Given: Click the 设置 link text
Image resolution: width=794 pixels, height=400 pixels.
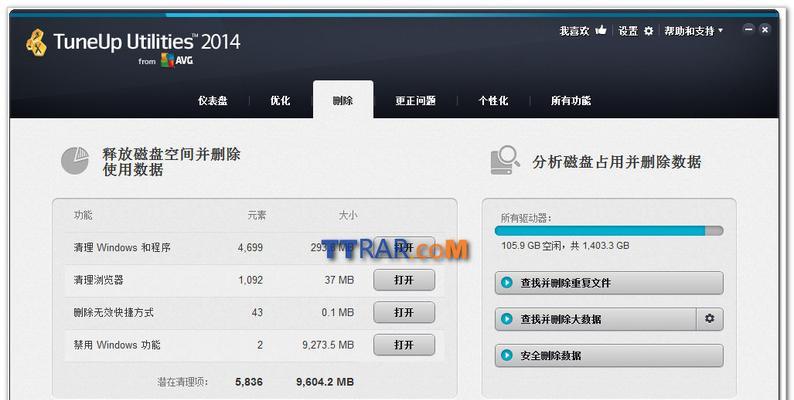Looking at the screenshot, I should (x=628, y=31).
